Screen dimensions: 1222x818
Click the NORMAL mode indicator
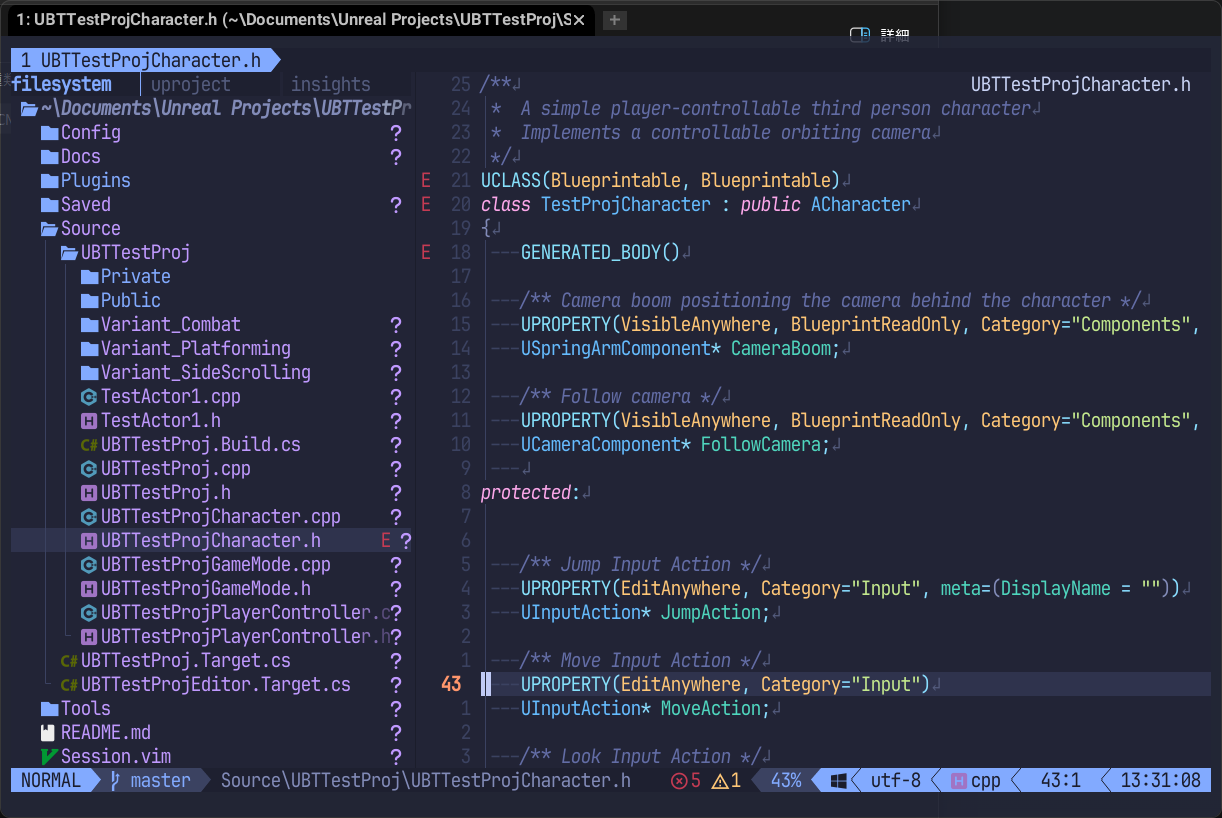[50, 781]
